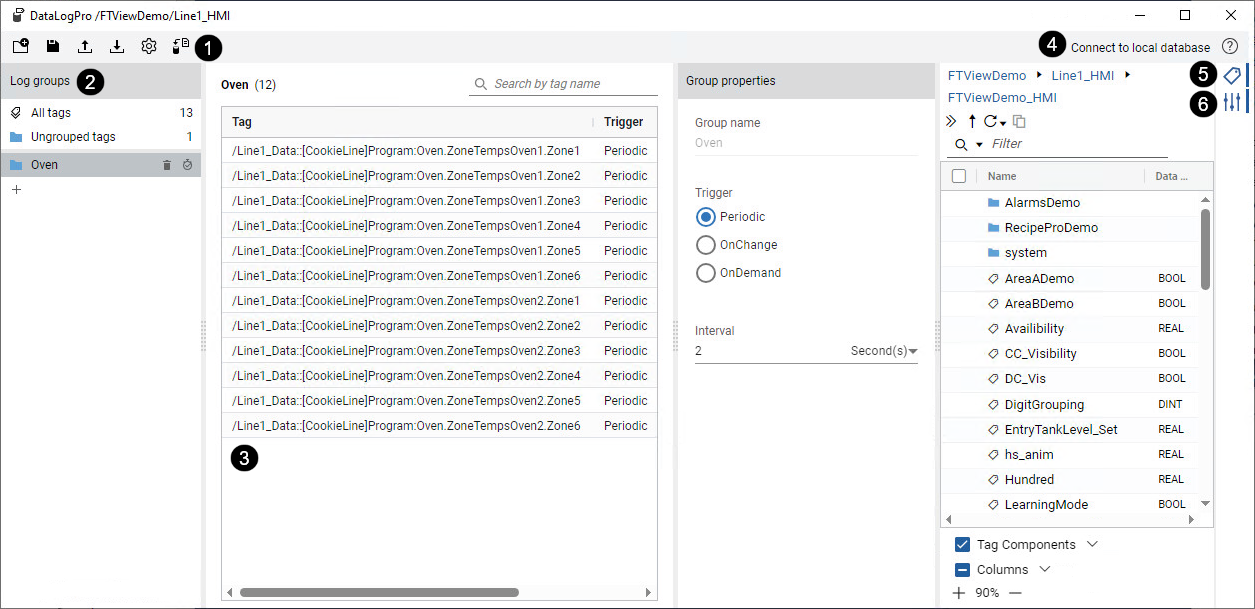
Task: Click Connect to local database
Action: [1140, 47]
